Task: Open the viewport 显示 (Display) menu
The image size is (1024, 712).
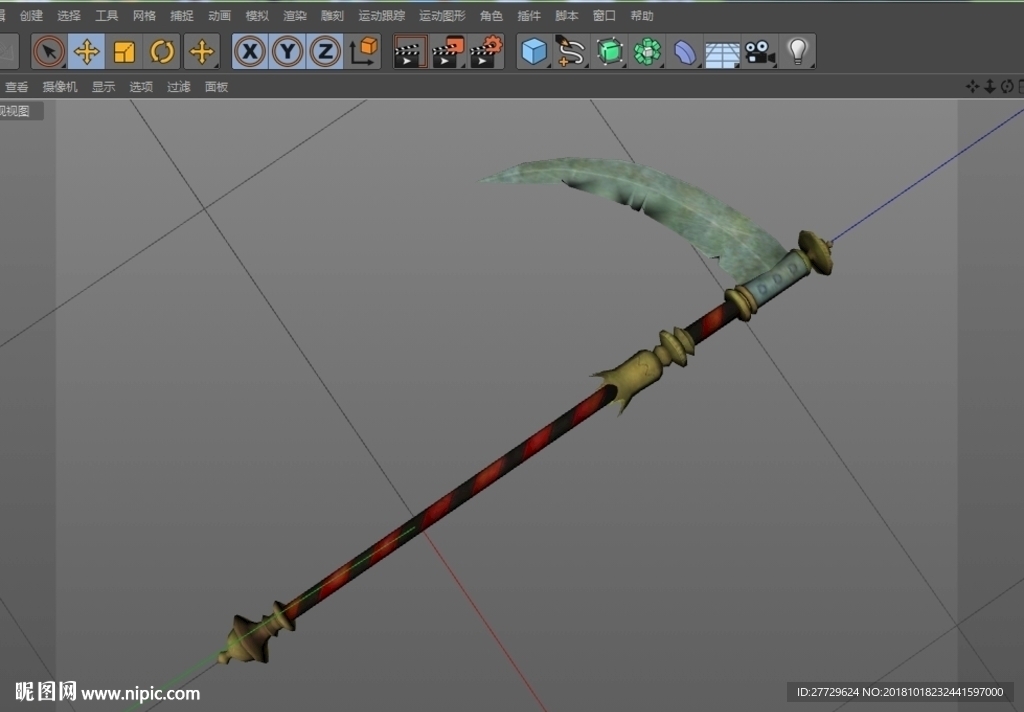Action: (x=103, y=87)
